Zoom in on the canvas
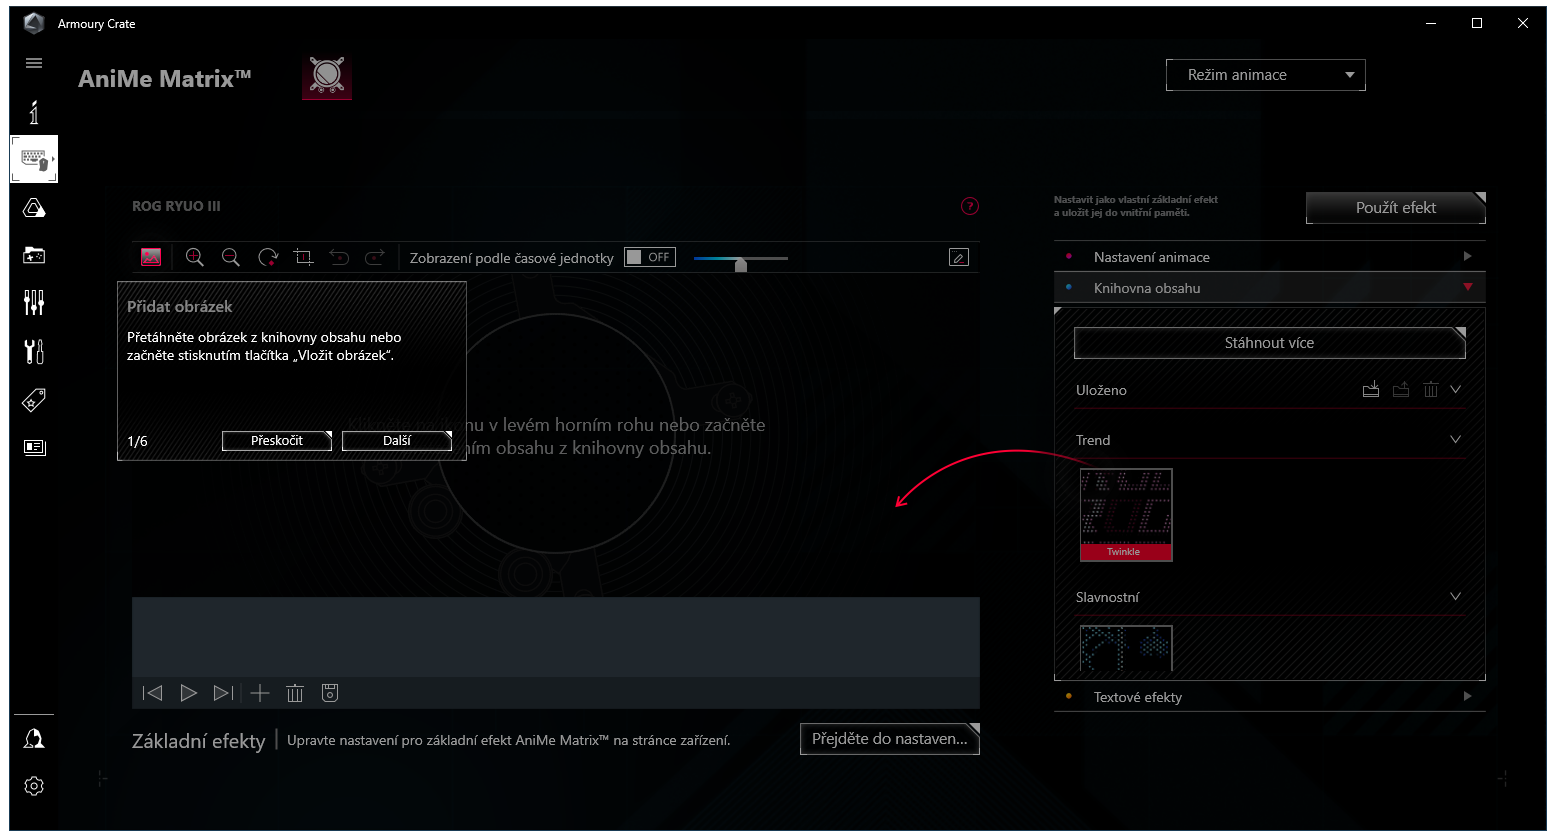 [195, 257]
